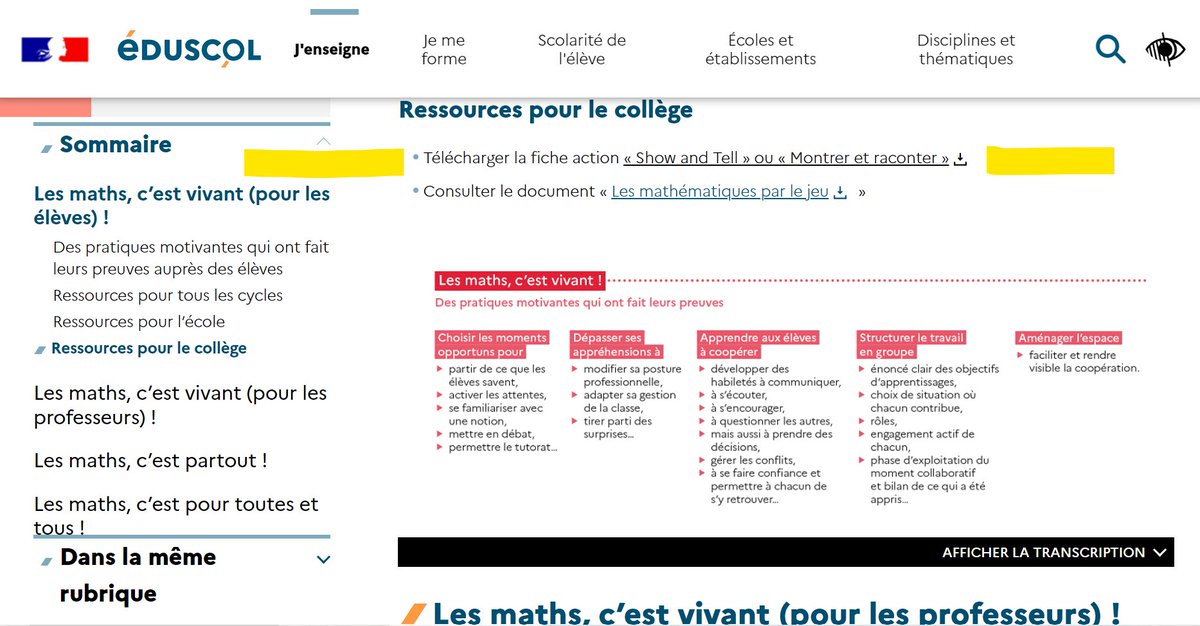Expand the Dans la même rubrique section
1200x626 pixels.
[x=322, y=560]
